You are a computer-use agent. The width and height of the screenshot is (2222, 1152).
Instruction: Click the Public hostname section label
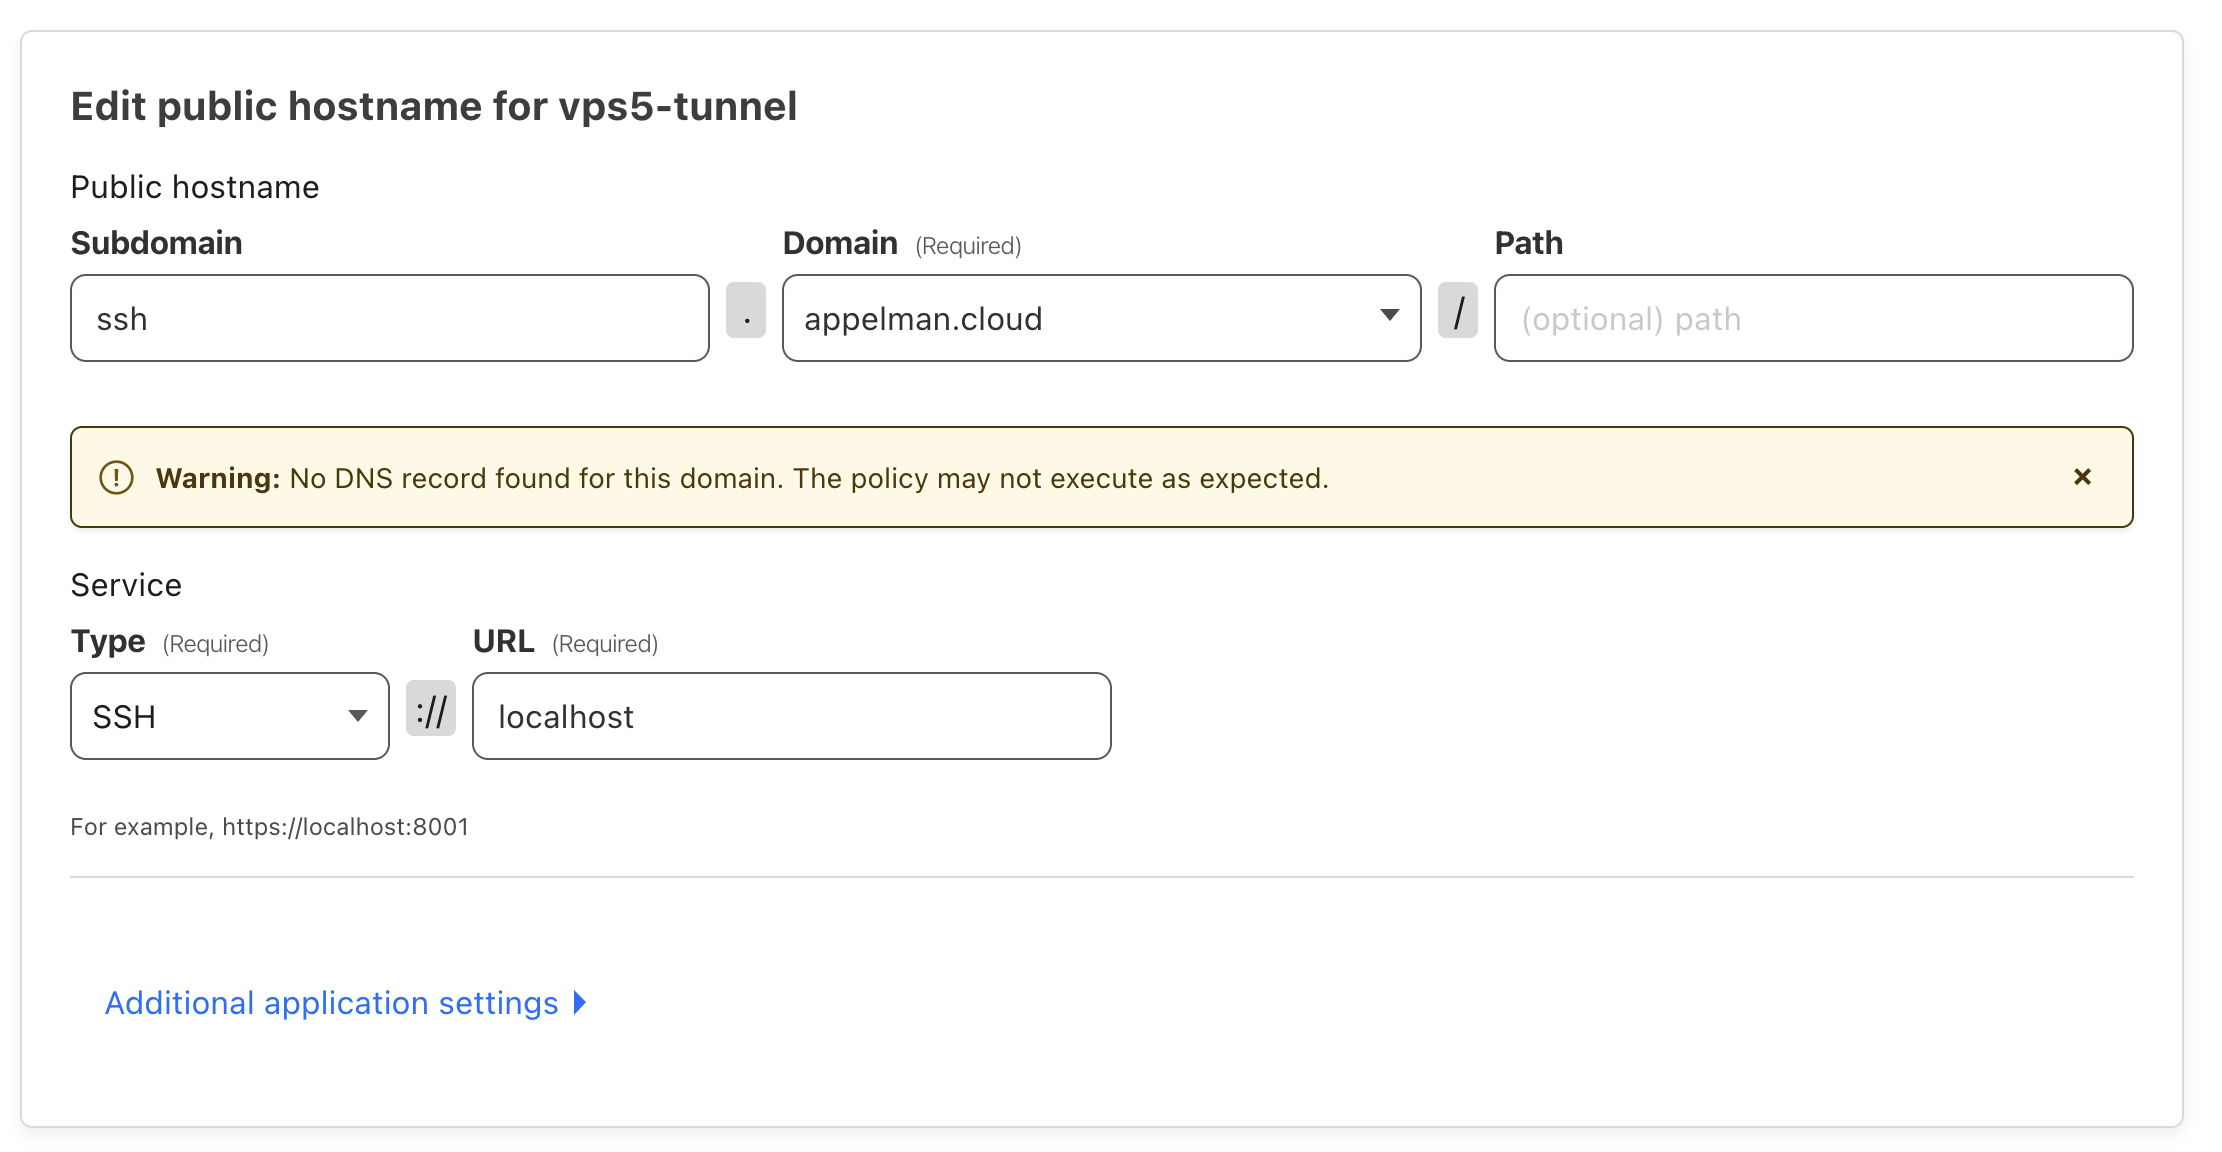[x=194, y=186]
